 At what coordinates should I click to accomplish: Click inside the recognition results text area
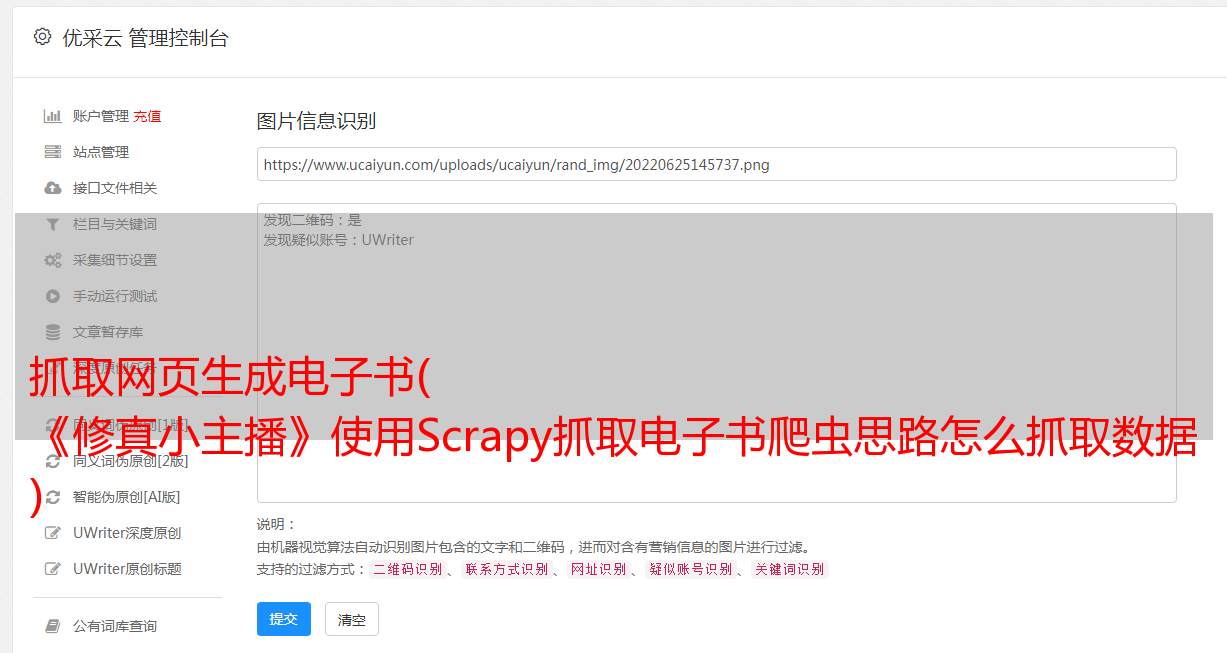point(716,352)
